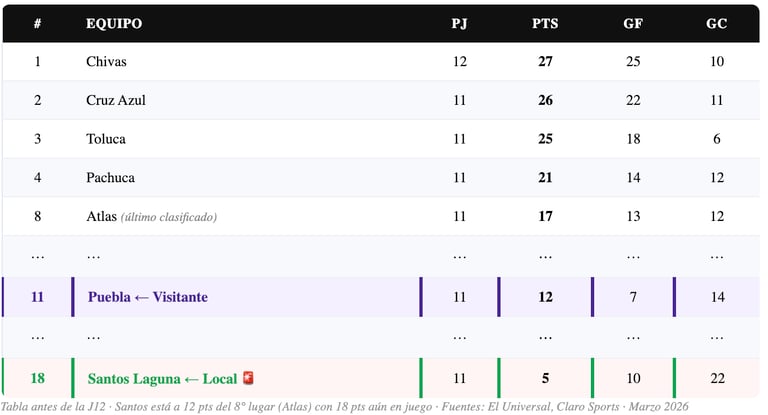
Task: Click Chivas' 27 points value
Action: [545, 61]
